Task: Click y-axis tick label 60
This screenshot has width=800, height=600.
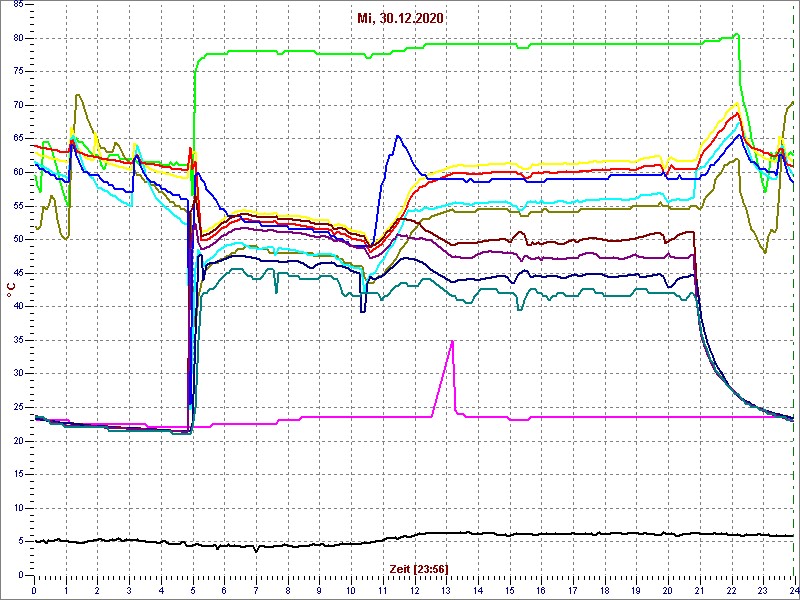Action: point(17,172)
